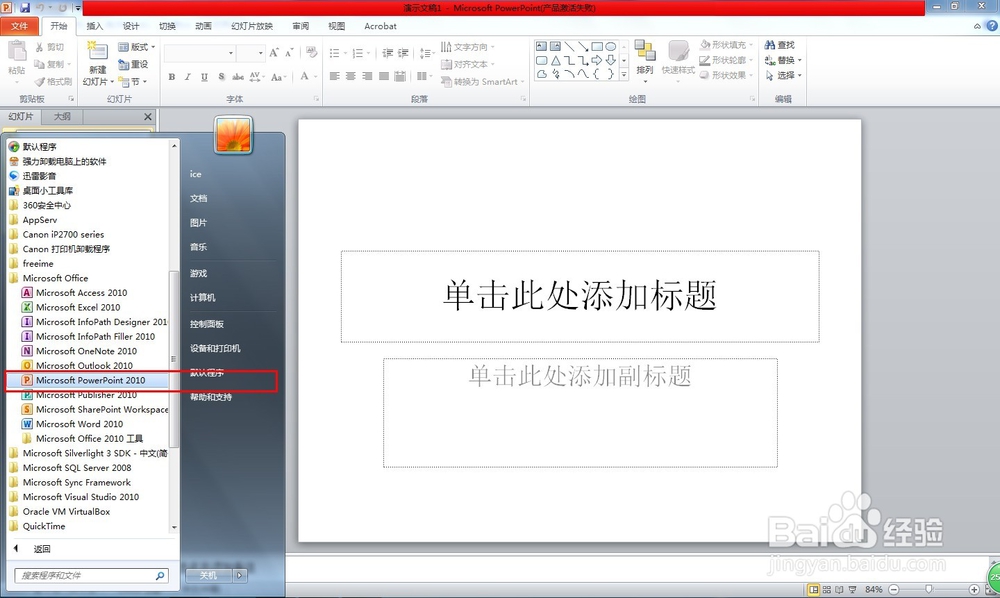Toggle underline formatting
Image resolution: width=1000 pixels, height=598 pixels.
[x=204, y=77]
